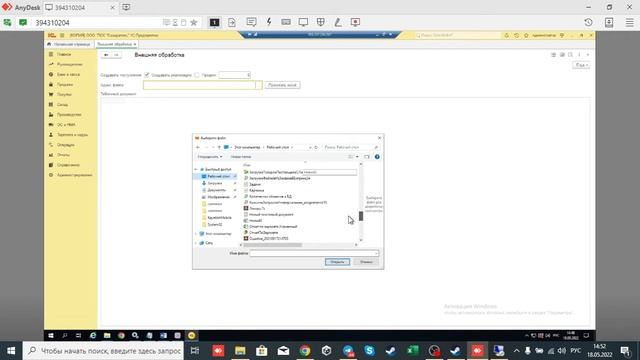The height and width of the screenshot is (360, 640).
Task: Open Упорядочить dropdown in file dialog
Action: point(210,157)
